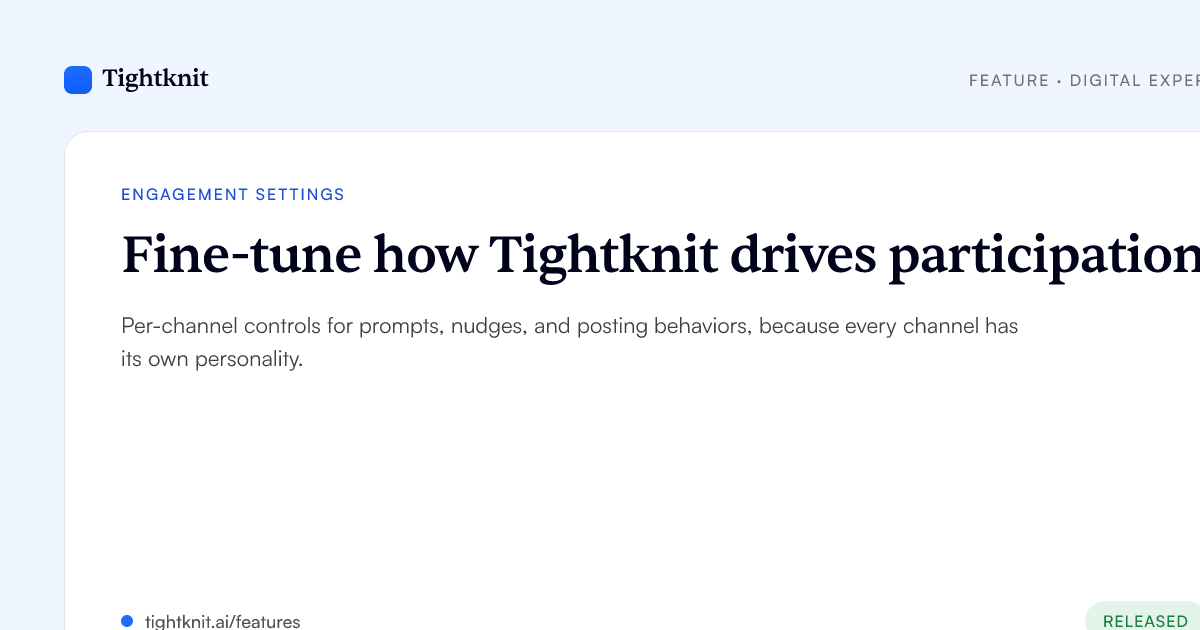Image resolution: width=1200 pixels, height=630 pixels.
Task: Click the "Per-channel controls for prompts" description
Action: (x=570, y=342)
